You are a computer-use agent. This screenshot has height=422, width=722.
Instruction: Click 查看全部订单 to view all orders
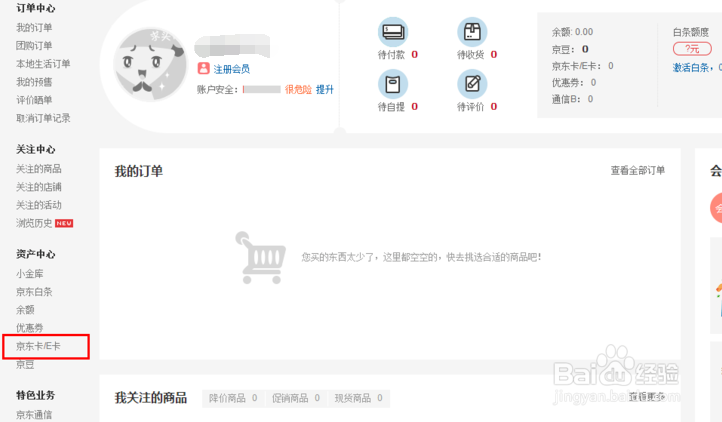click(638, 170)
